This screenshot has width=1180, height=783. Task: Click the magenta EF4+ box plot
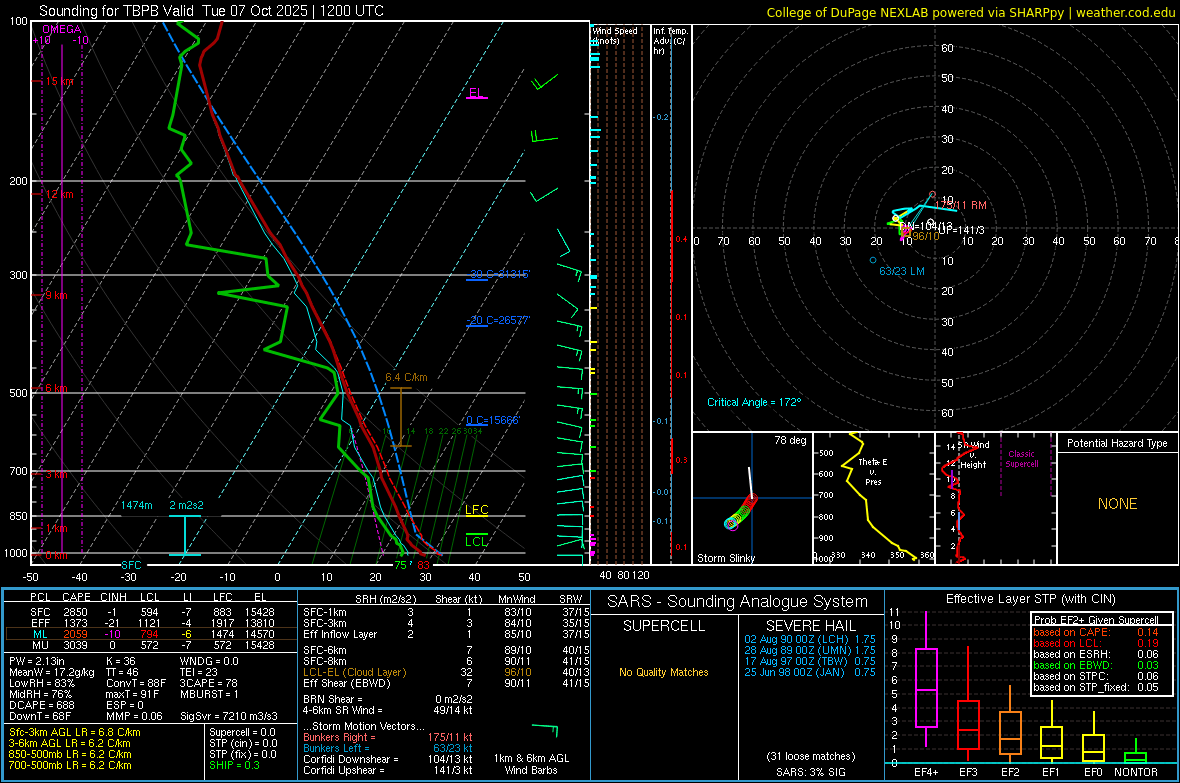926,680
